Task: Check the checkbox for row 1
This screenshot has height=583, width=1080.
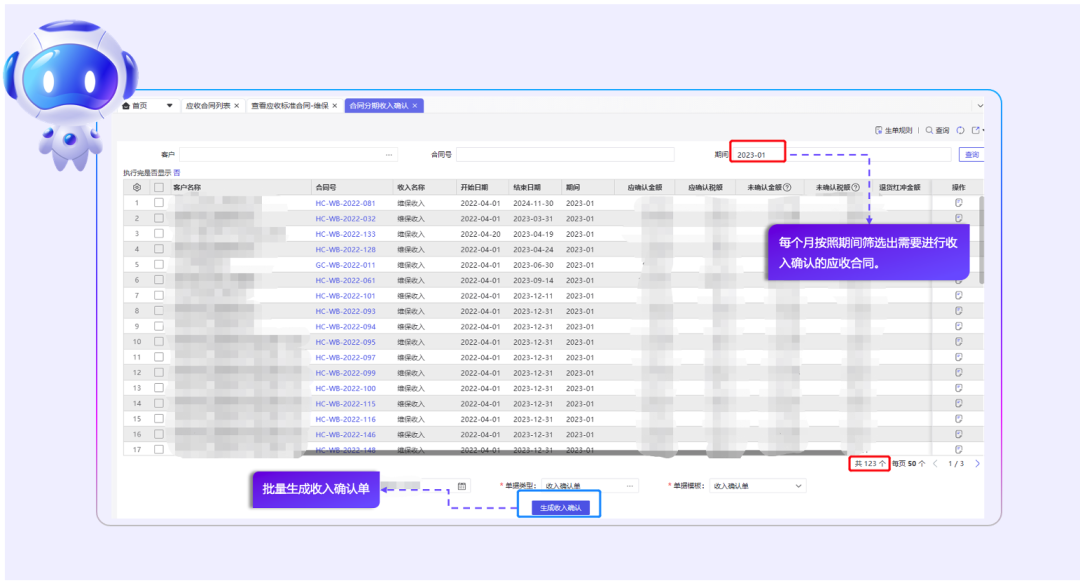Action: [x=158, y=203]
